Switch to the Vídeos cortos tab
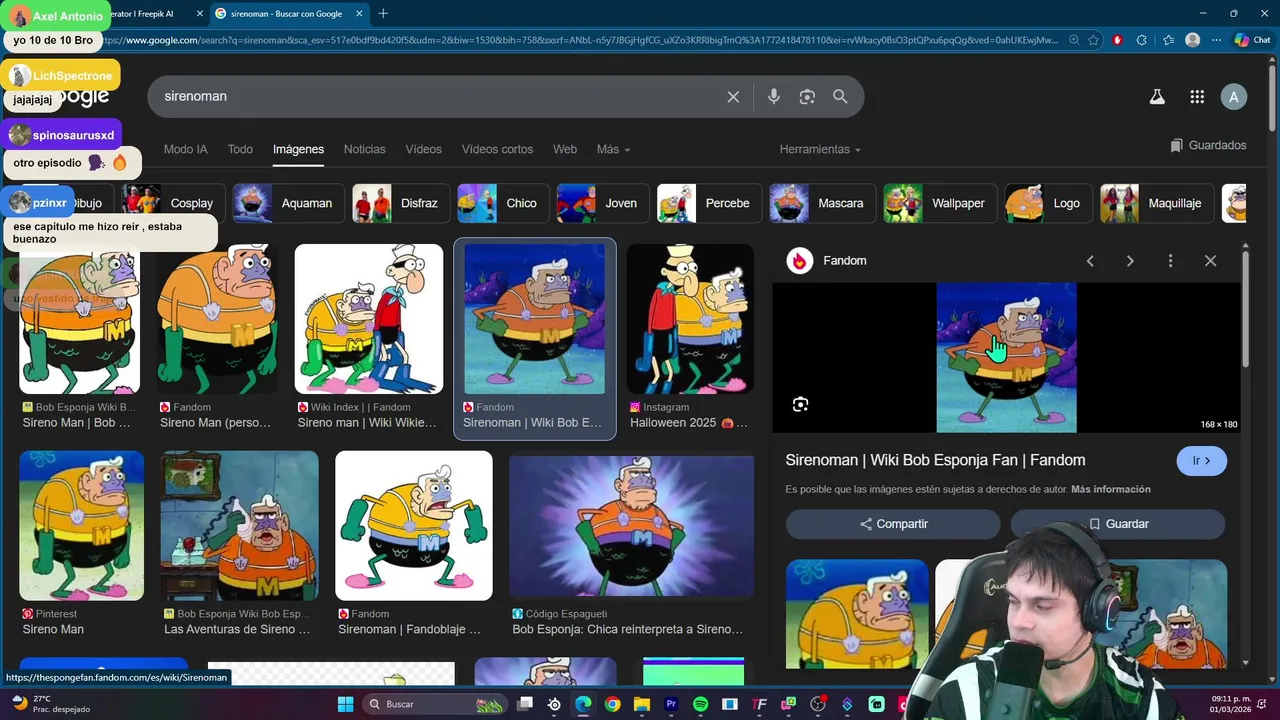This screenshot has width=1280, height=720. [x=497, y=149]
